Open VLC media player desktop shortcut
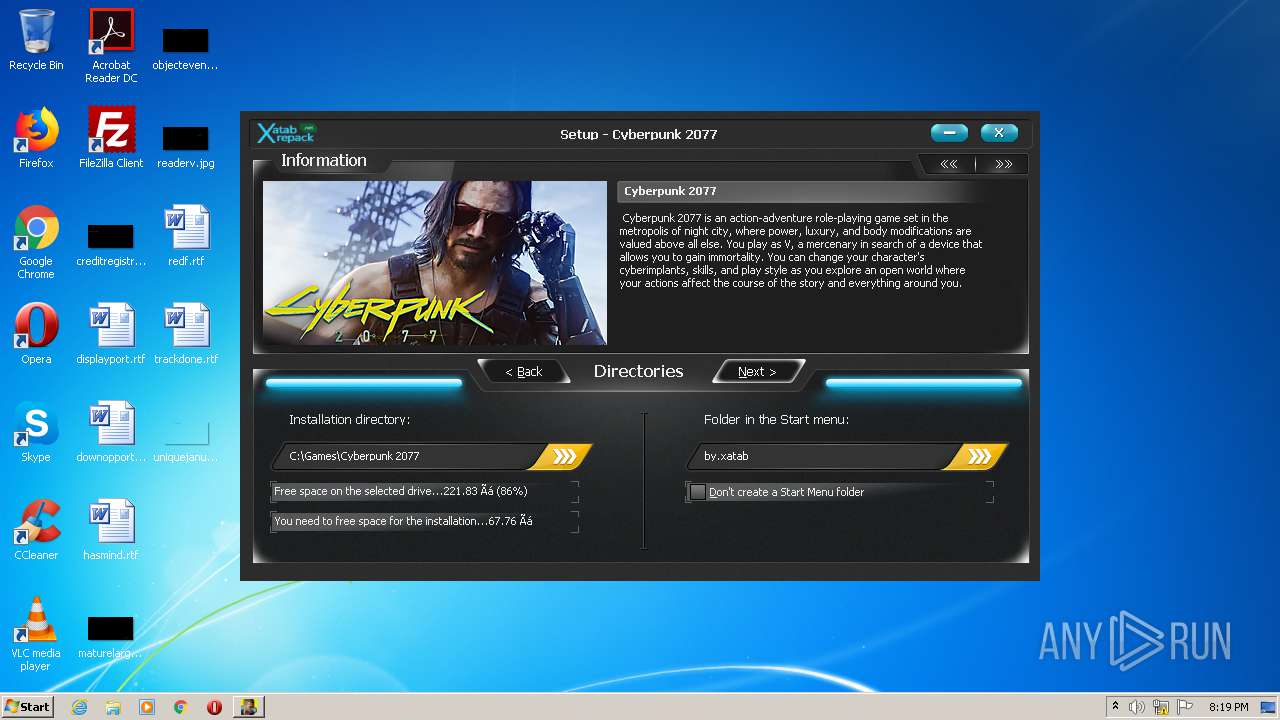This screenshot has width=1280, height=720. tap(36, 634)
